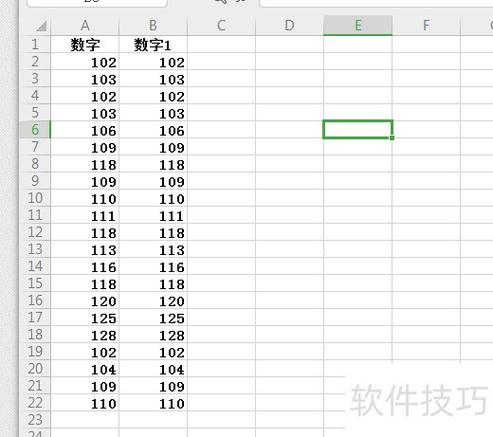Viewport: 493px width, 437px height.
Task: Click cell A10 with value 110
Action: tap(85, 198)
